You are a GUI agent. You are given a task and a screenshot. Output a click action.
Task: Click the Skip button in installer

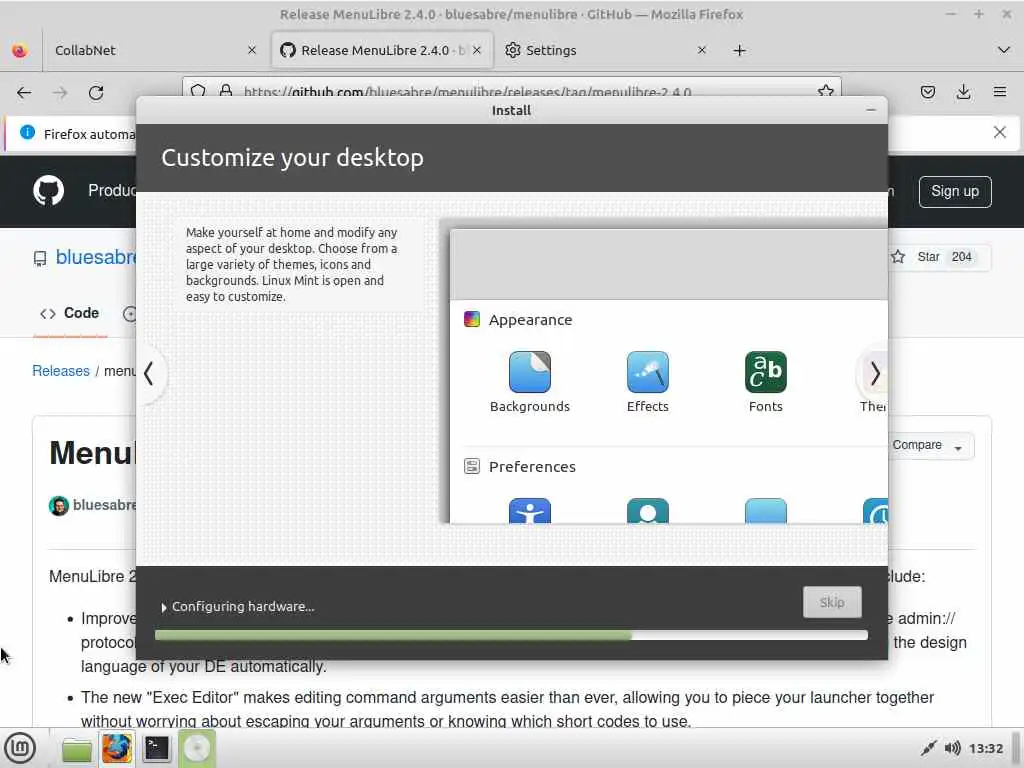(x=832, y=602)
